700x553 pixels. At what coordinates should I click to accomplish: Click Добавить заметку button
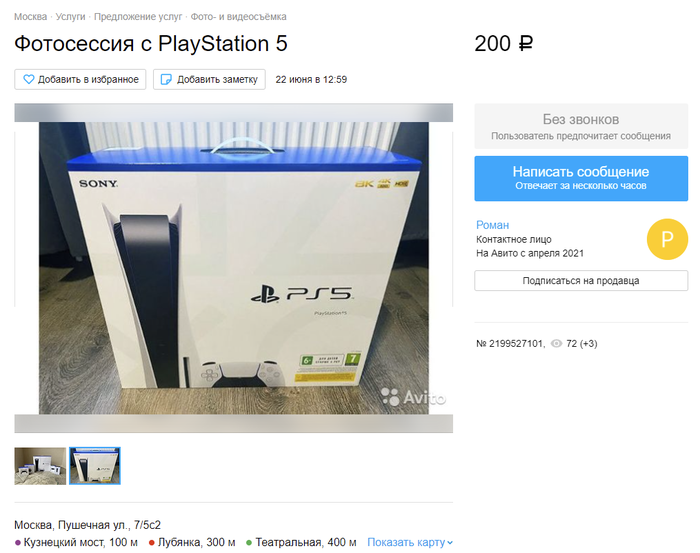pyautogui.click(x=209, y=79)
